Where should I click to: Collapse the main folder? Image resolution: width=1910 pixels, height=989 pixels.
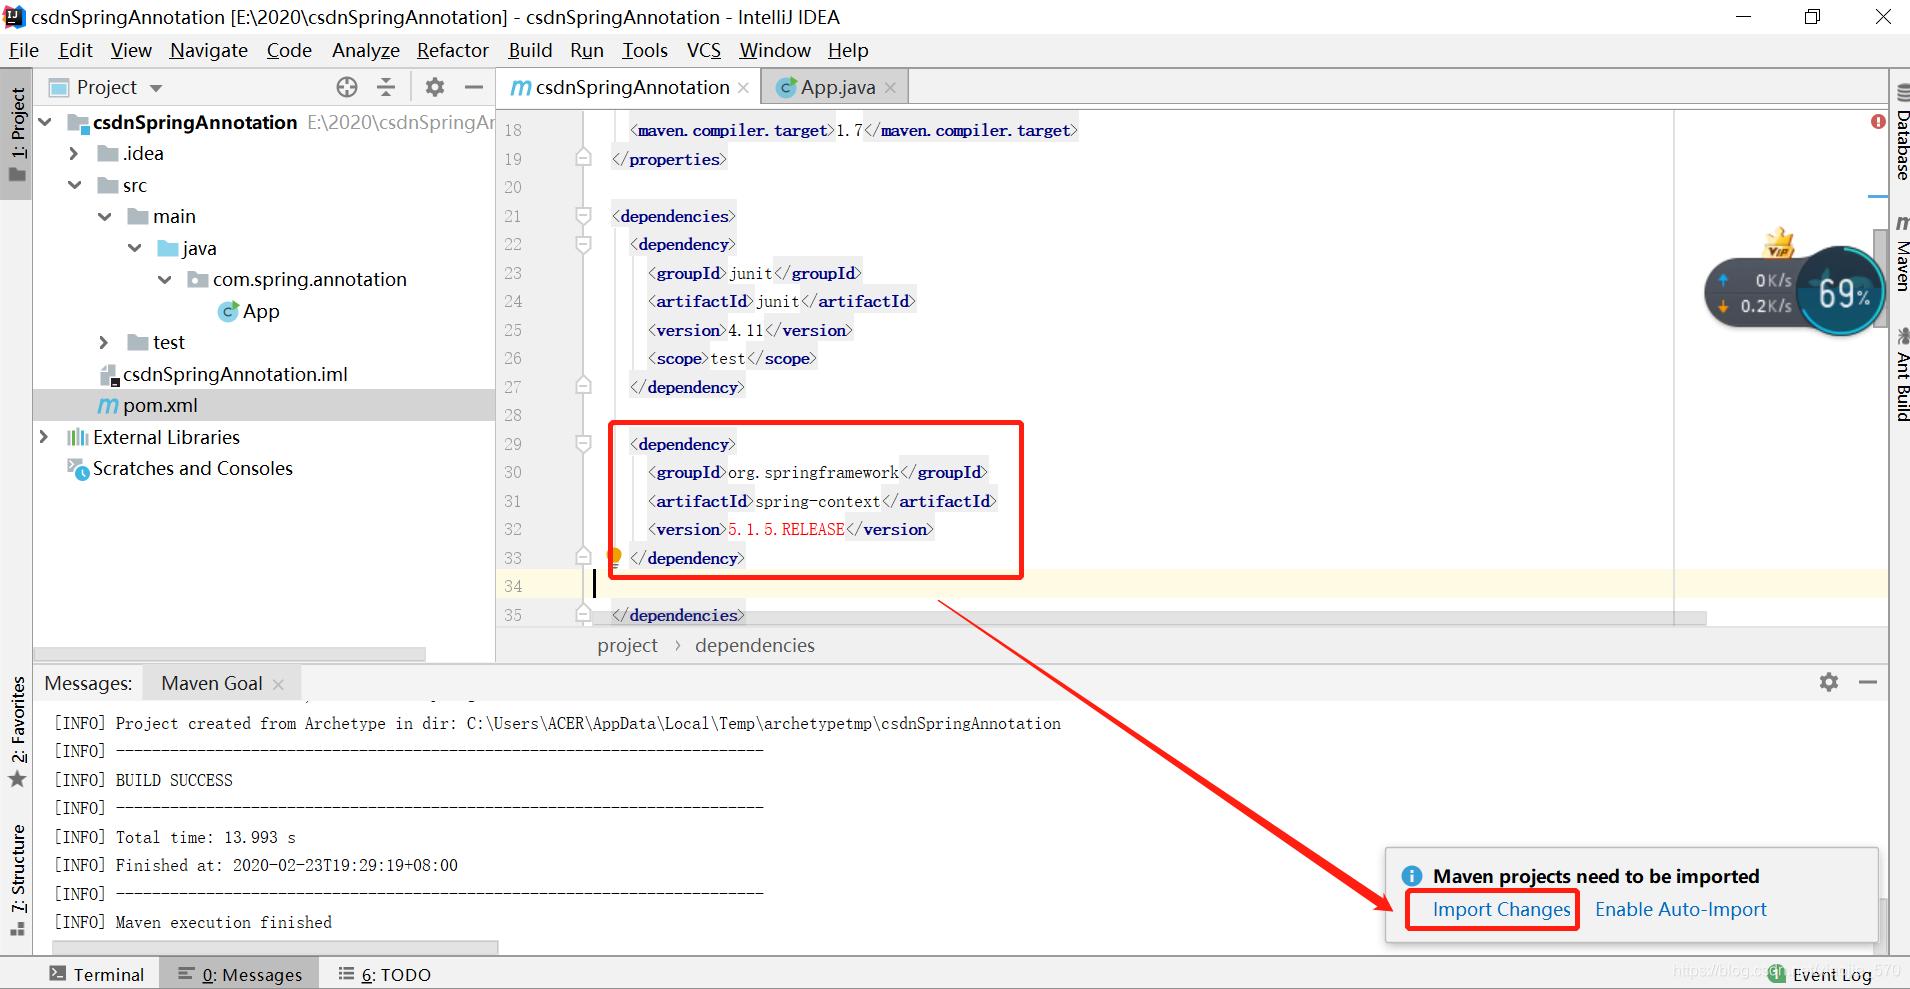pyautogui.click(x=105, y=216)
